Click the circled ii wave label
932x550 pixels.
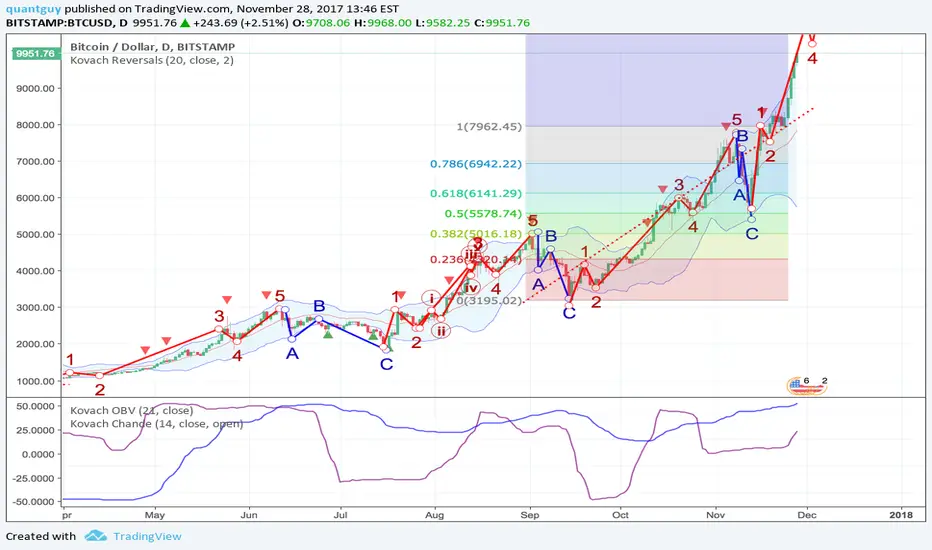440,331
